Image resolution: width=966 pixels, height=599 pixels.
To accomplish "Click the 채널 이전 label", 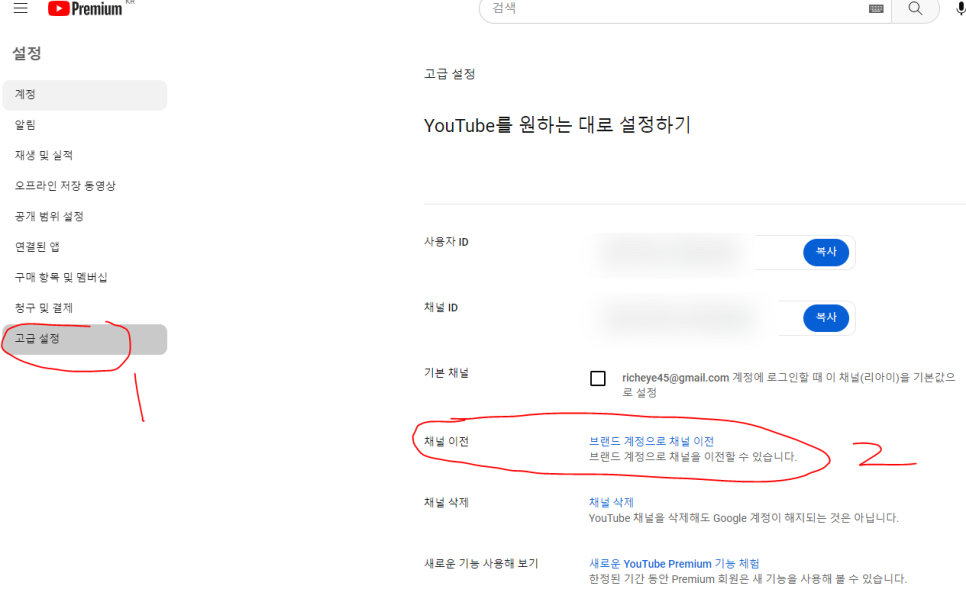I will click(446, 441).
